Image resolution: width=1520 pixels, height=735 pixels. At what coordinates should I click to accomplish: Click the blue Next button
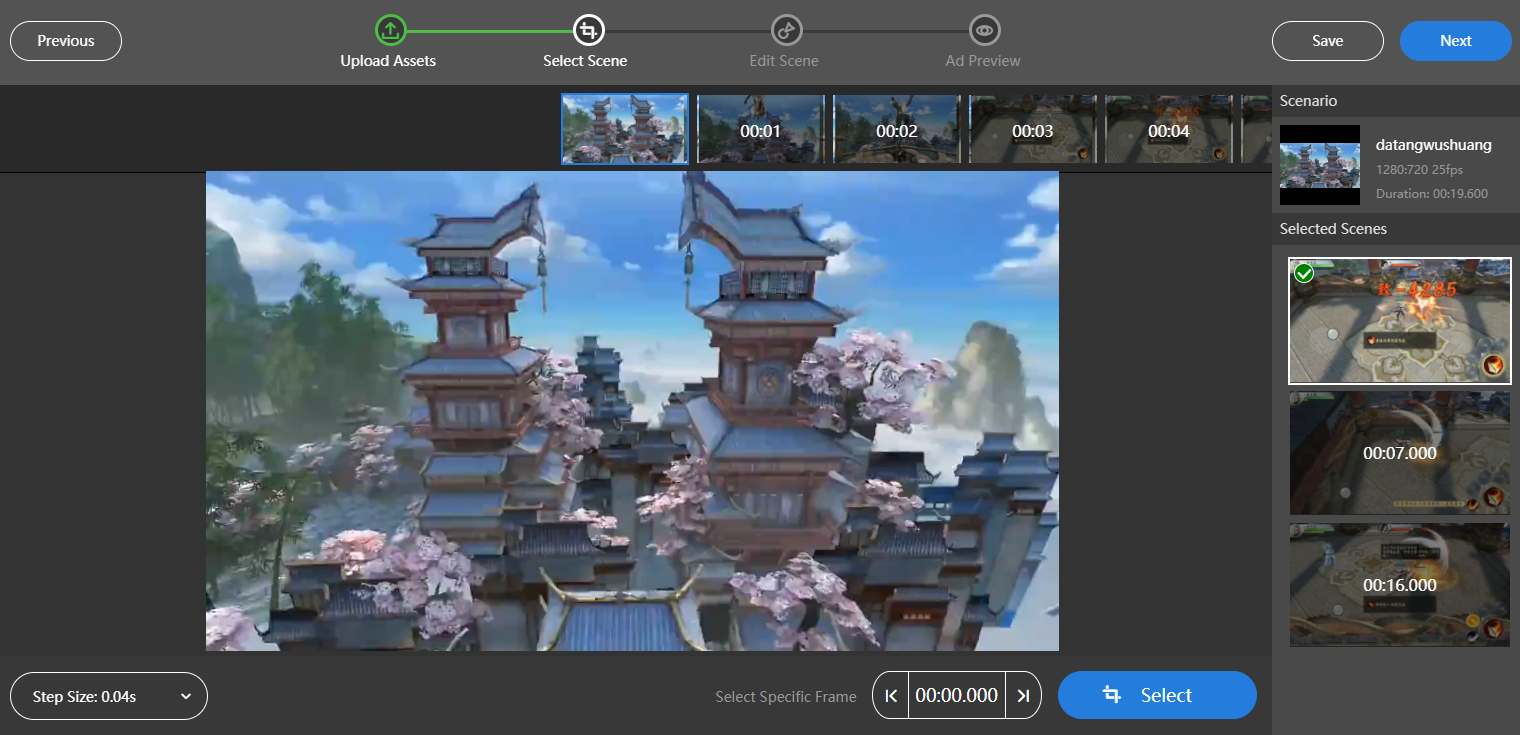pos(1456,41)
